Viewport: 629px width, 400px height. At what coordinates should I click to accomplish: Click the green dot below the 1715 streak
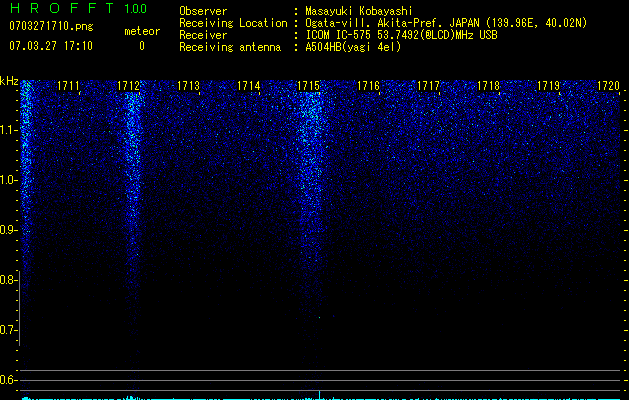pyautogui.click(x=320, y=318)
